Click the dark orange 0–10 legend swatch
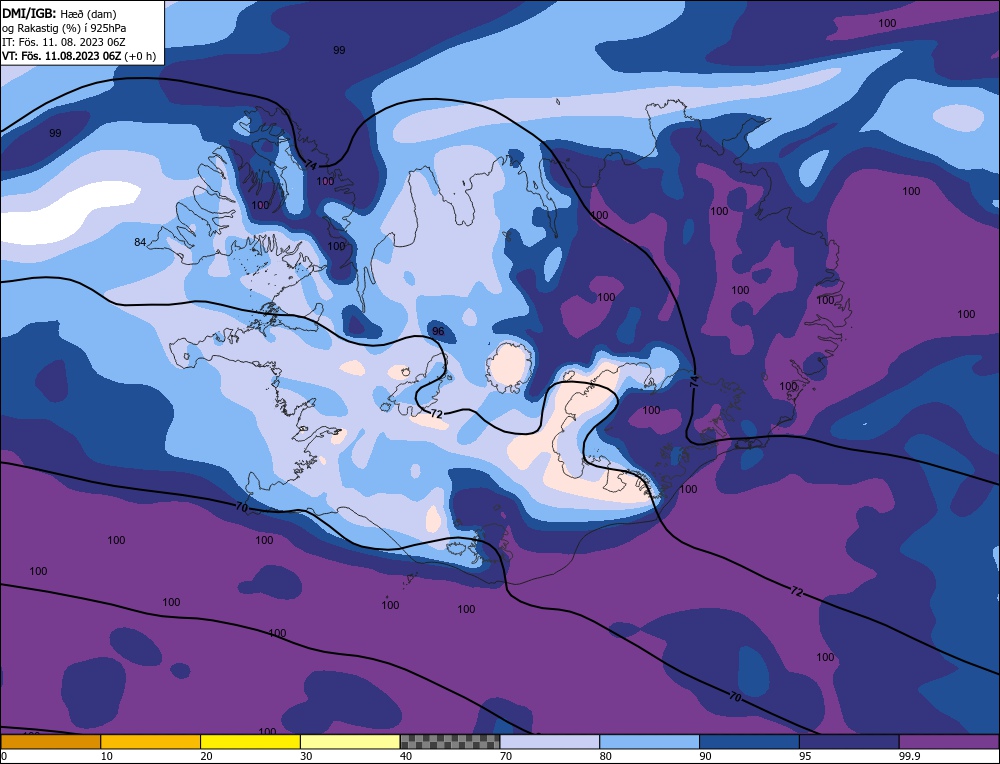The image size is (1000, 764). [x=50, y=742]
